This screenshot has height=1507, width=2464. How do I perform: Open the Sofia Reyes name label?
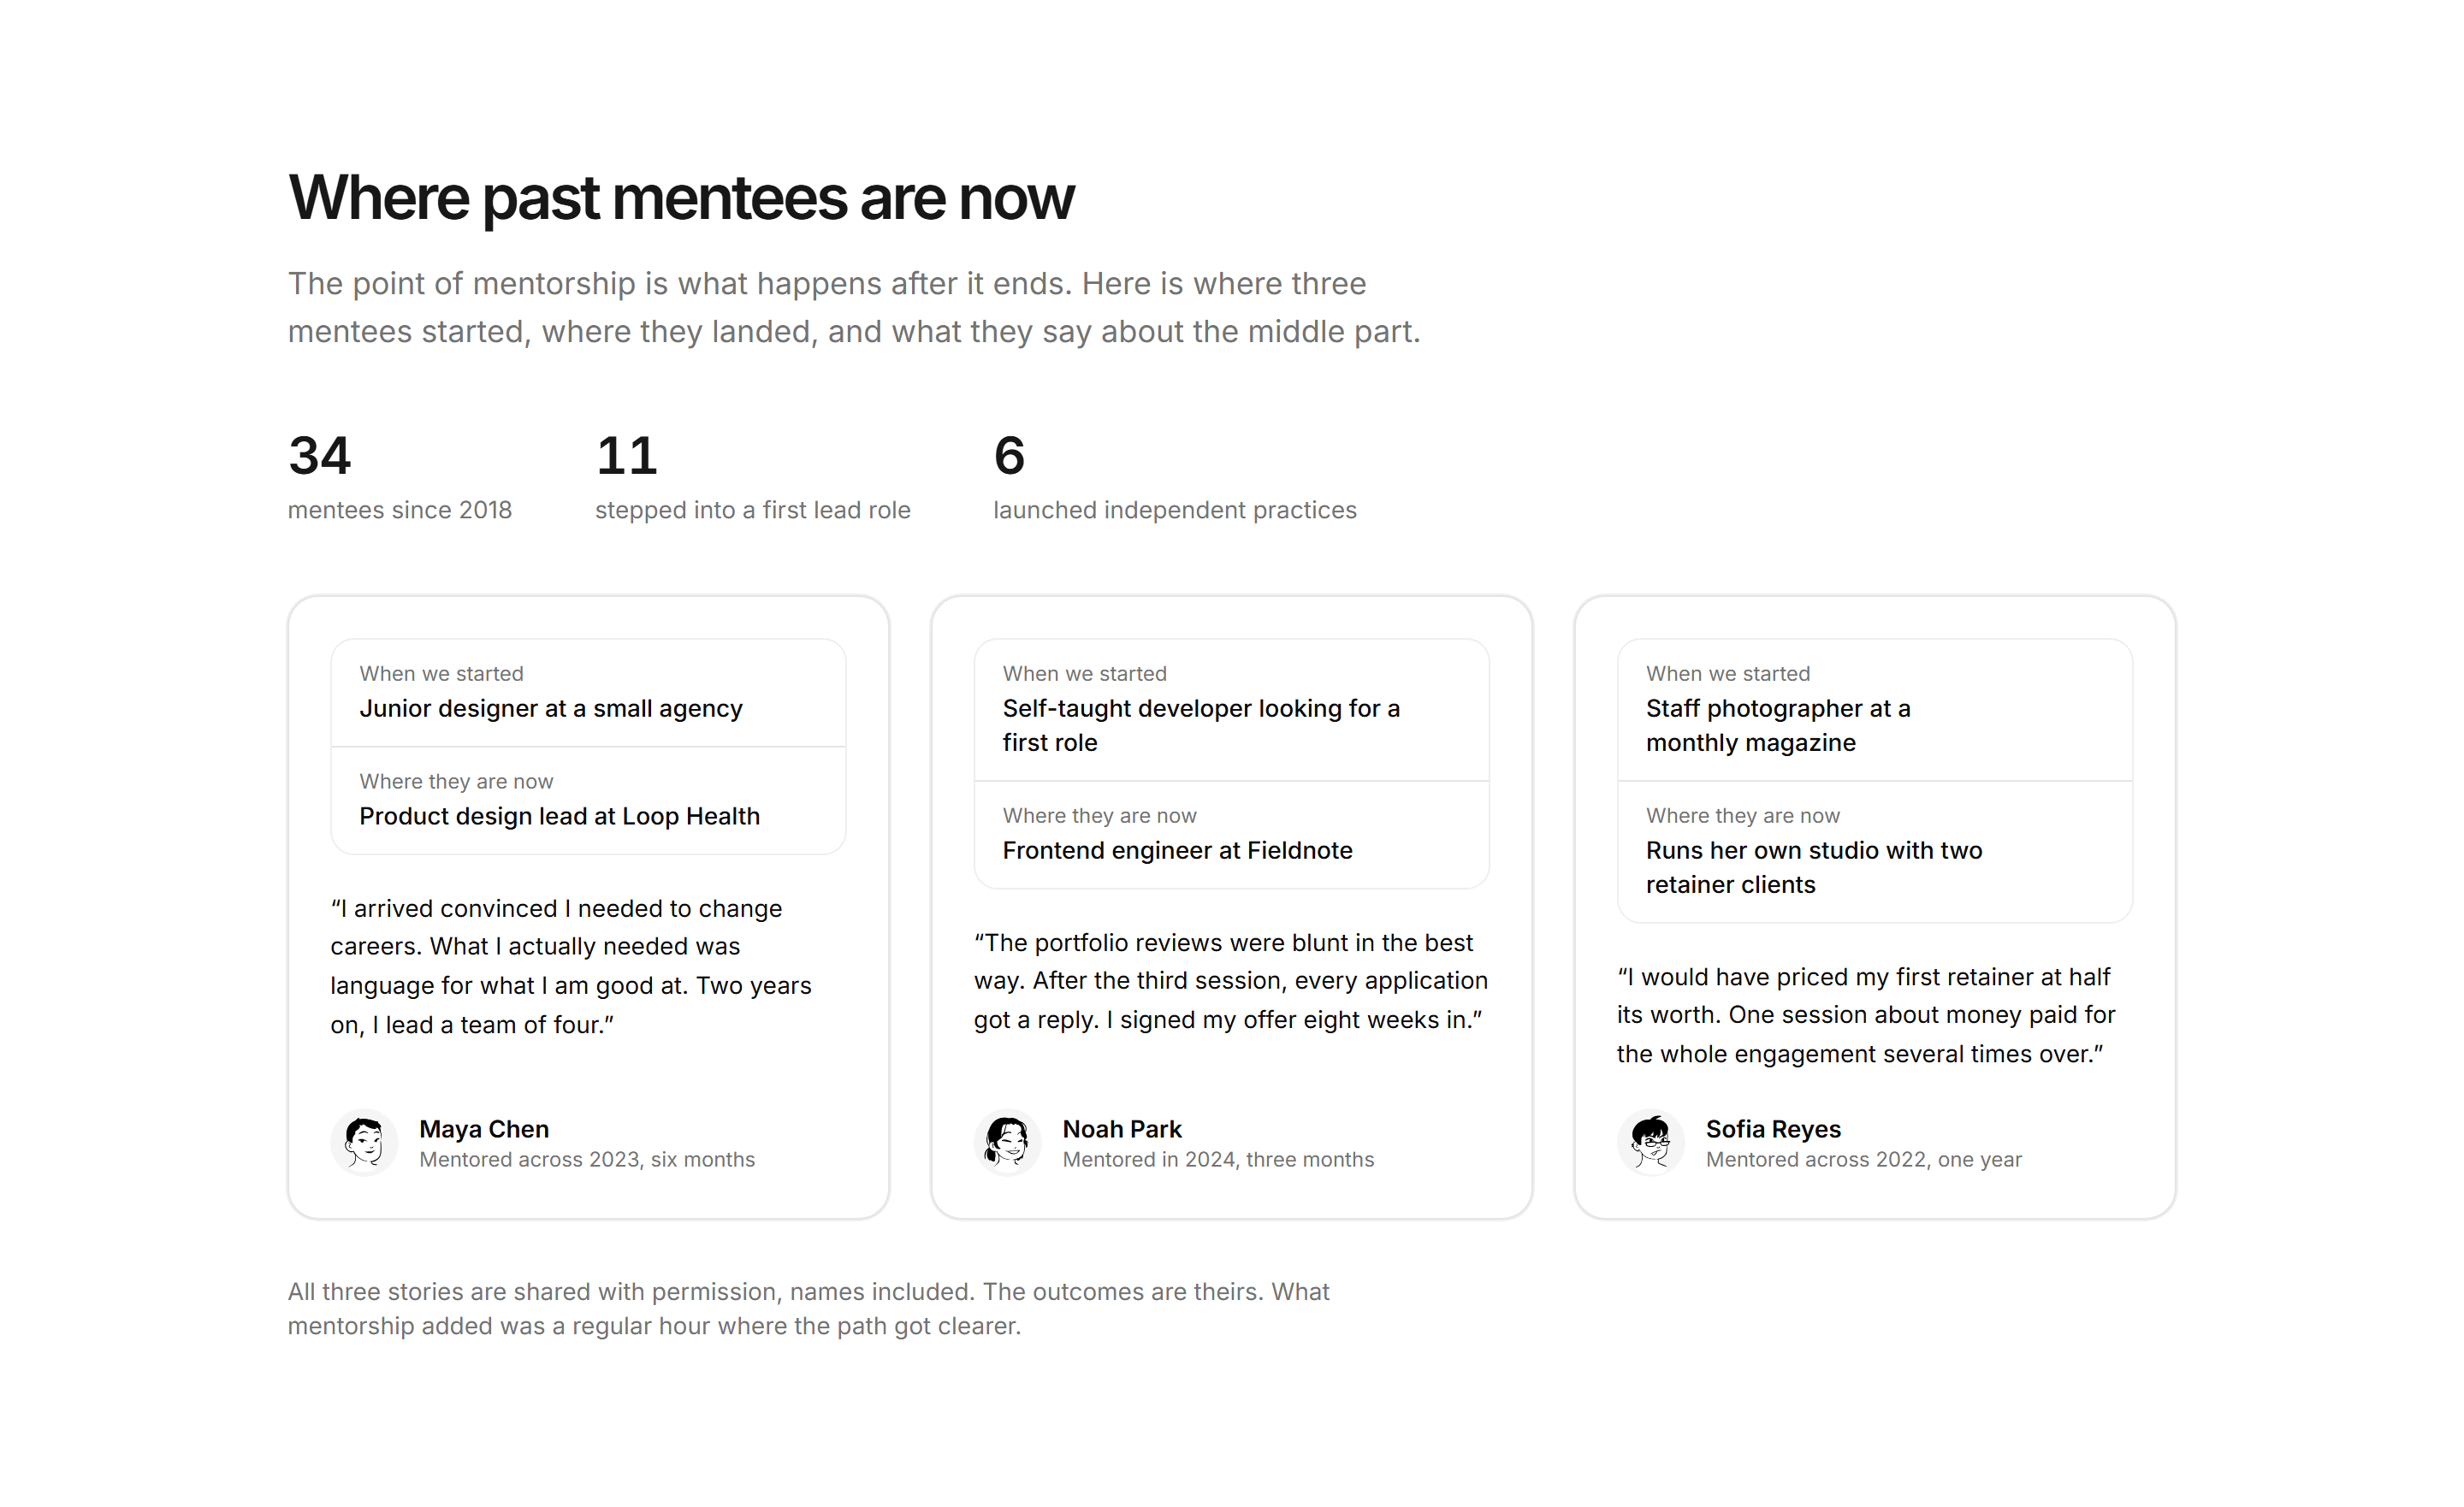(x=1773, y=1128)
